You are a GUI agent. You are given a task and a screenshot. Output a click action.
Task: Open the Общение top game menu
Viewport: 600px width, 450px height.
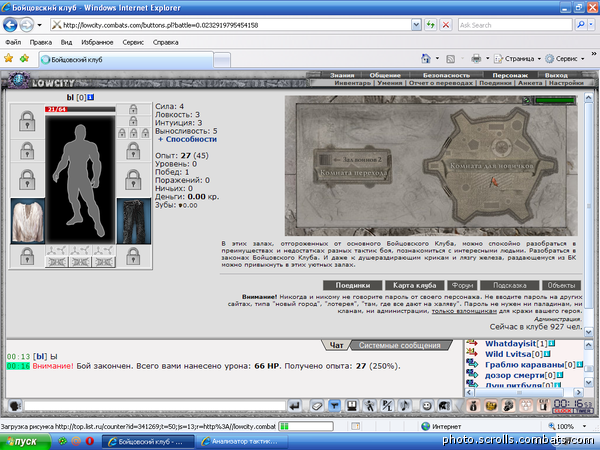[x=385, y=75]
